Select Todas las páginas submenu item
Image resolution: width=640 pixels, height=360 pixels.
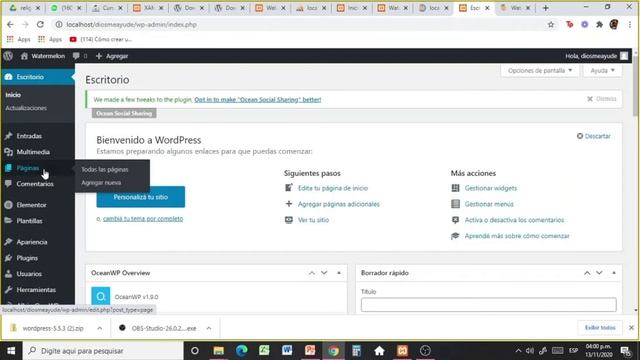click(x=105, y=169)
